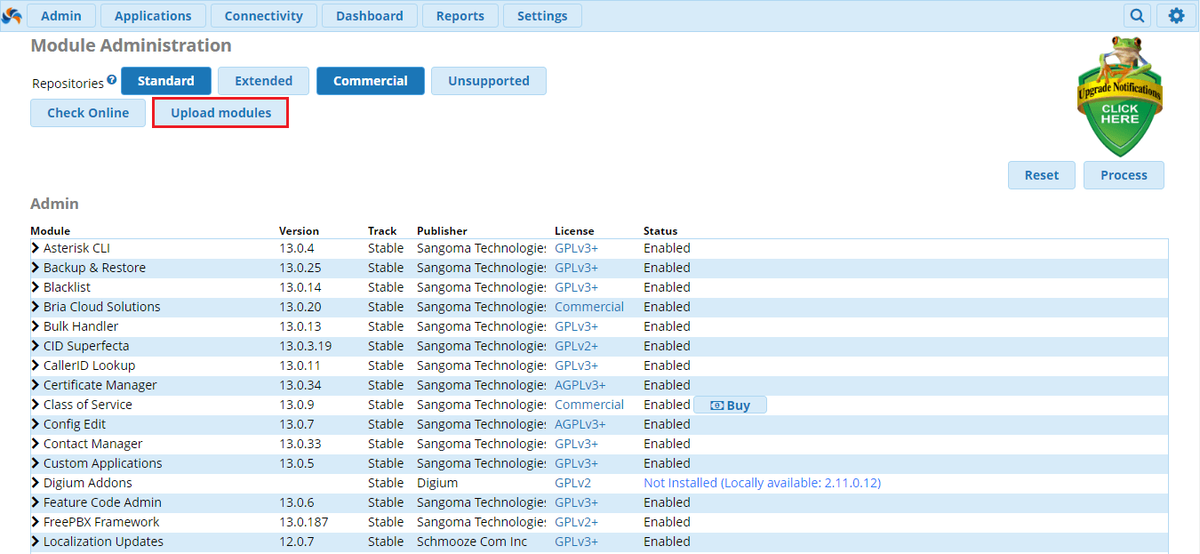Click the Enabled status of Blacklist
Image resolution: width=1200 pixels, height=554 pixels.
click(x=667, y=287)
